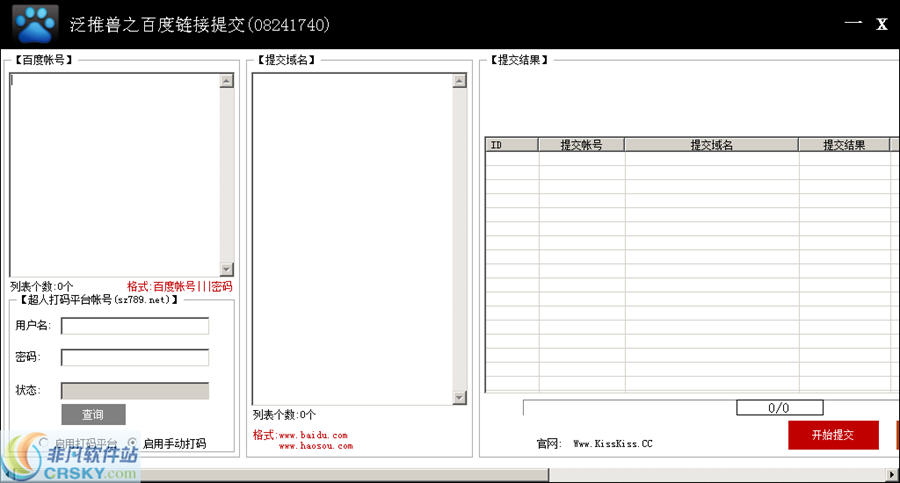Click the 开始提交 red button
Screen dimensions: 900x483
point(833,435)
